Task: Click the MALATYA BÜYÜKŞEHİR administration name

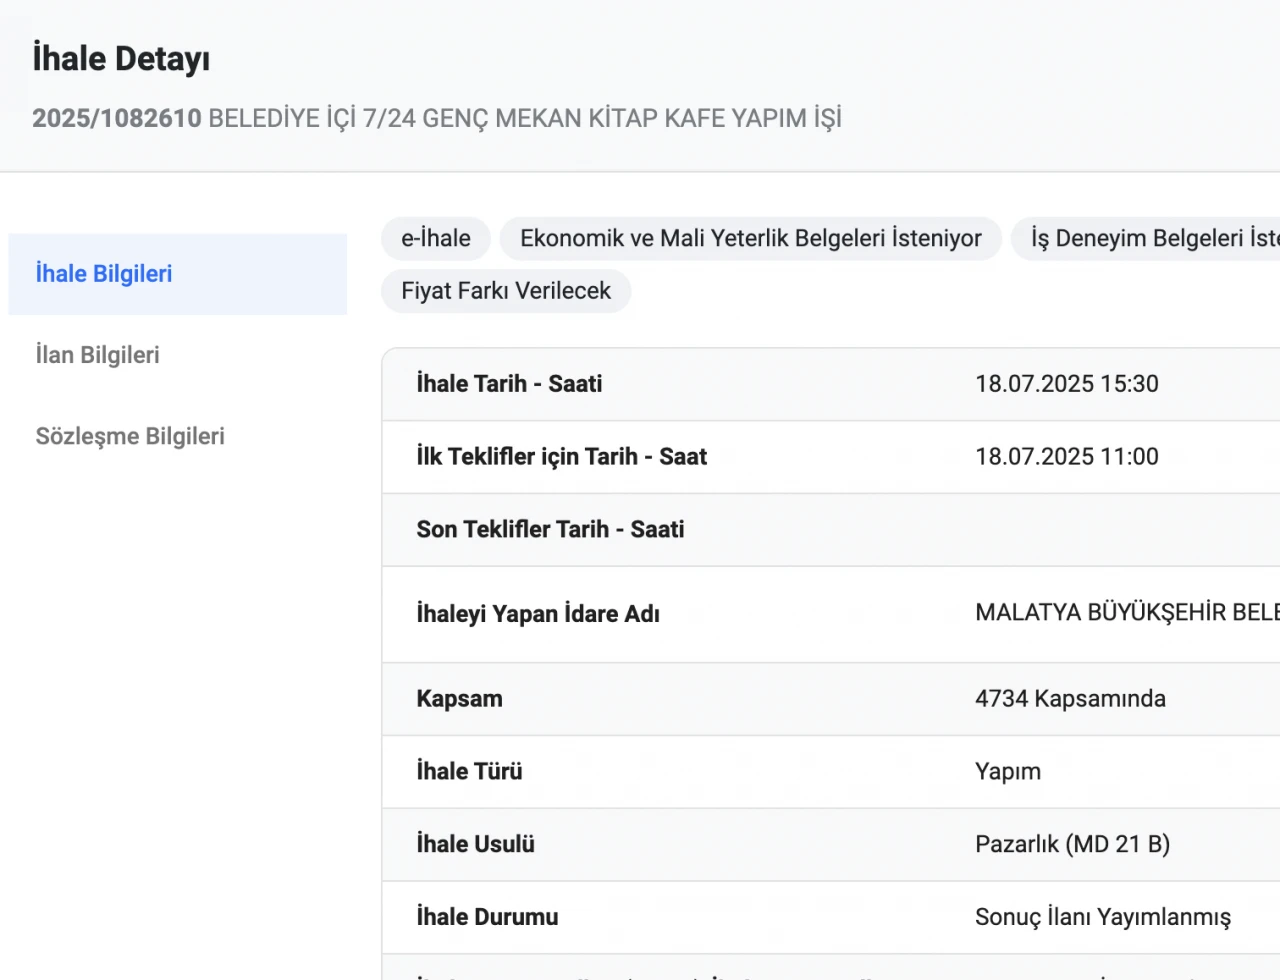Action: (1127, 613)
